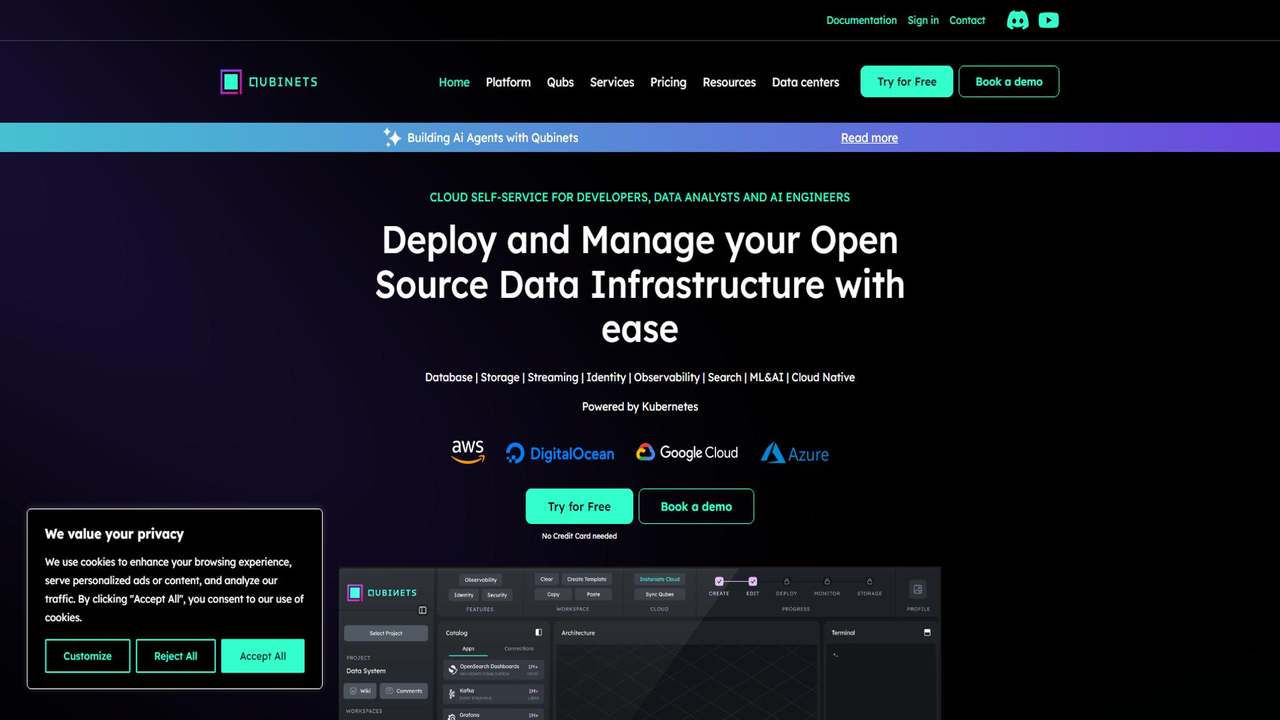Click Customize in the cookie banner

click(x=88, y=656)
